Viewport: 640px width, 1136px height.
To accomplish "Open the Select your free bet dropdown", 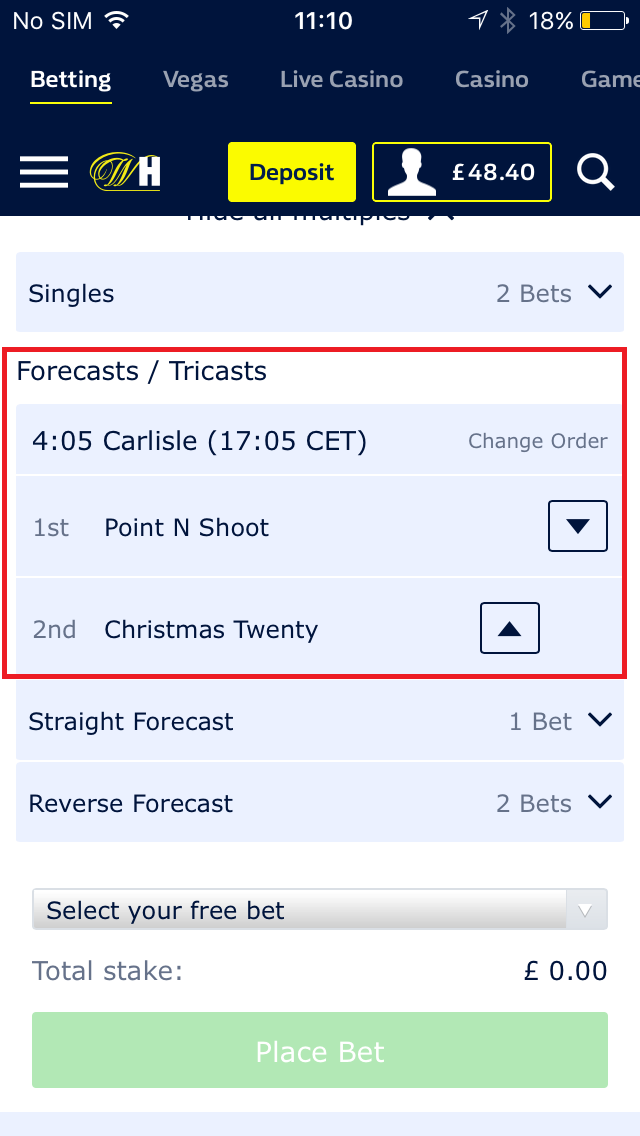I will click(x=320, y=909).
